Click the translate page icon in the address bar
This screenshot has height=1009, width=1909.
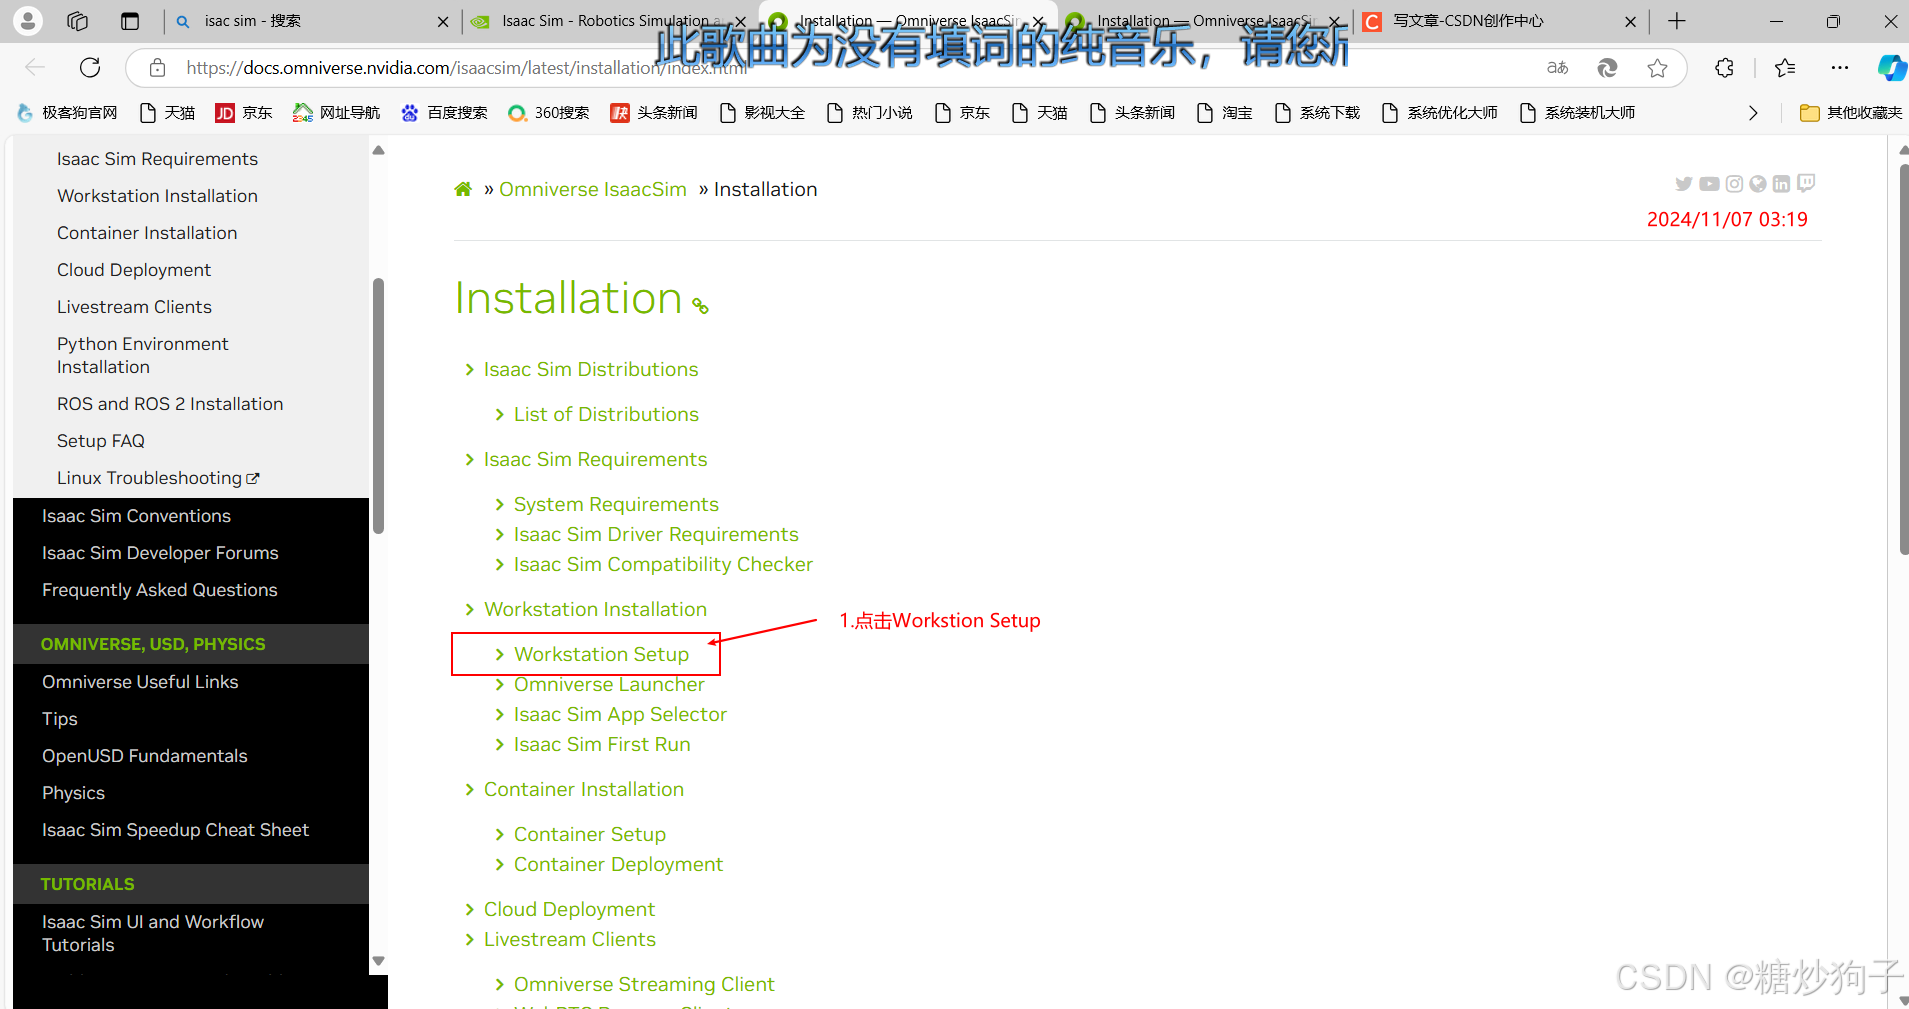(1557, 68)
